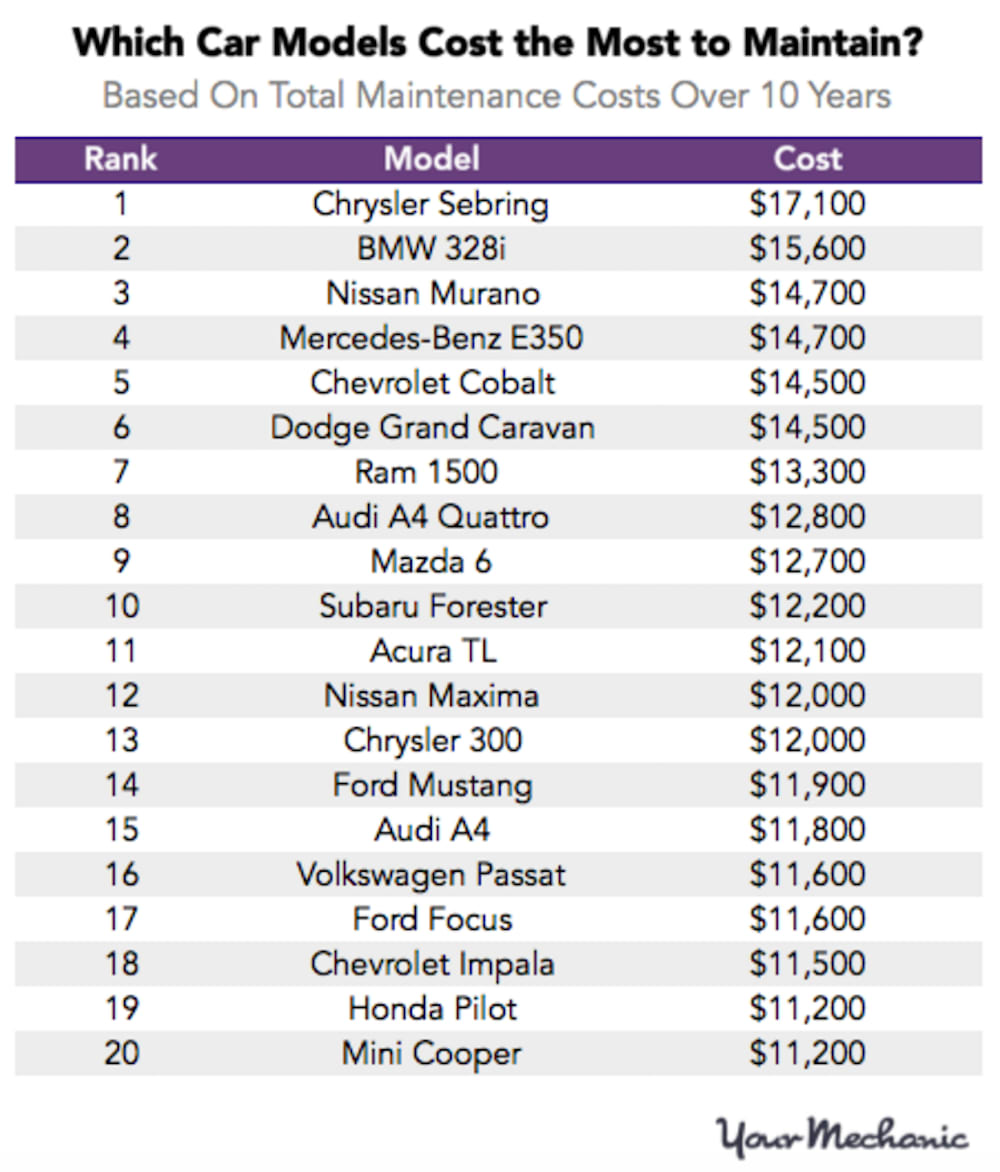Select the Nissan Murano row name
The image size is (1000, 1172).
pos(432,294)
